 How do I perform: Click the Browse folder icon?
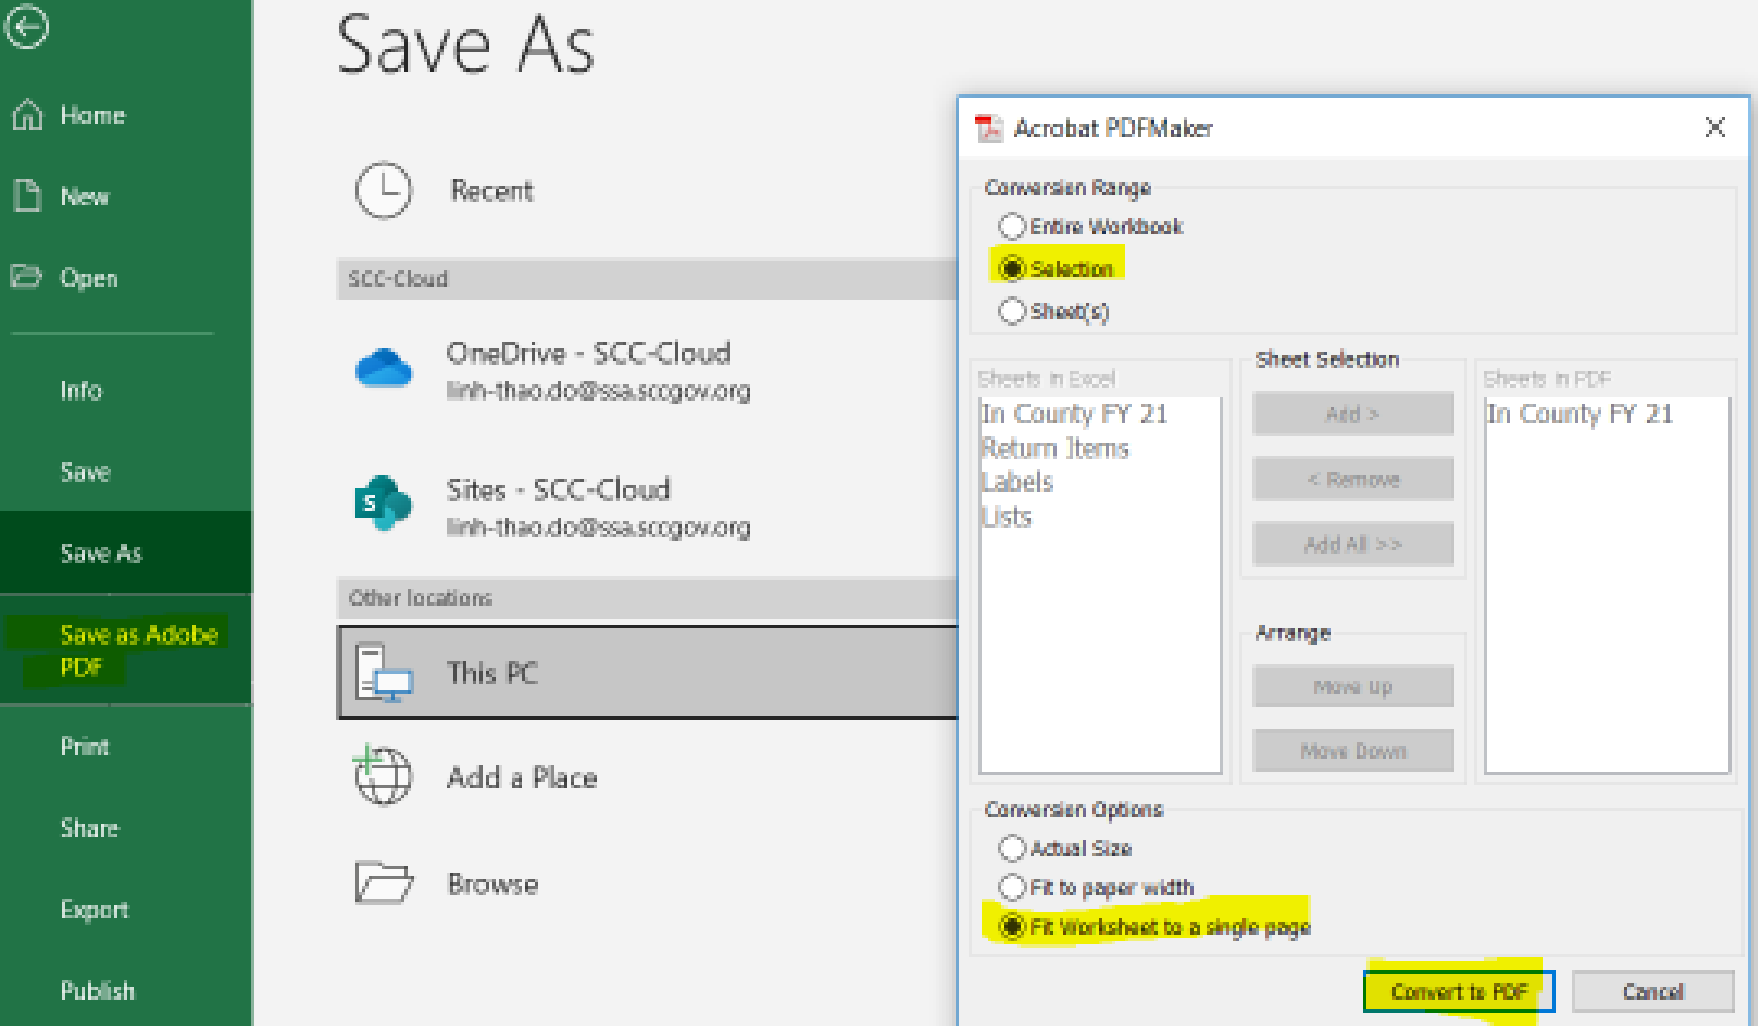(x=384, y=883)
